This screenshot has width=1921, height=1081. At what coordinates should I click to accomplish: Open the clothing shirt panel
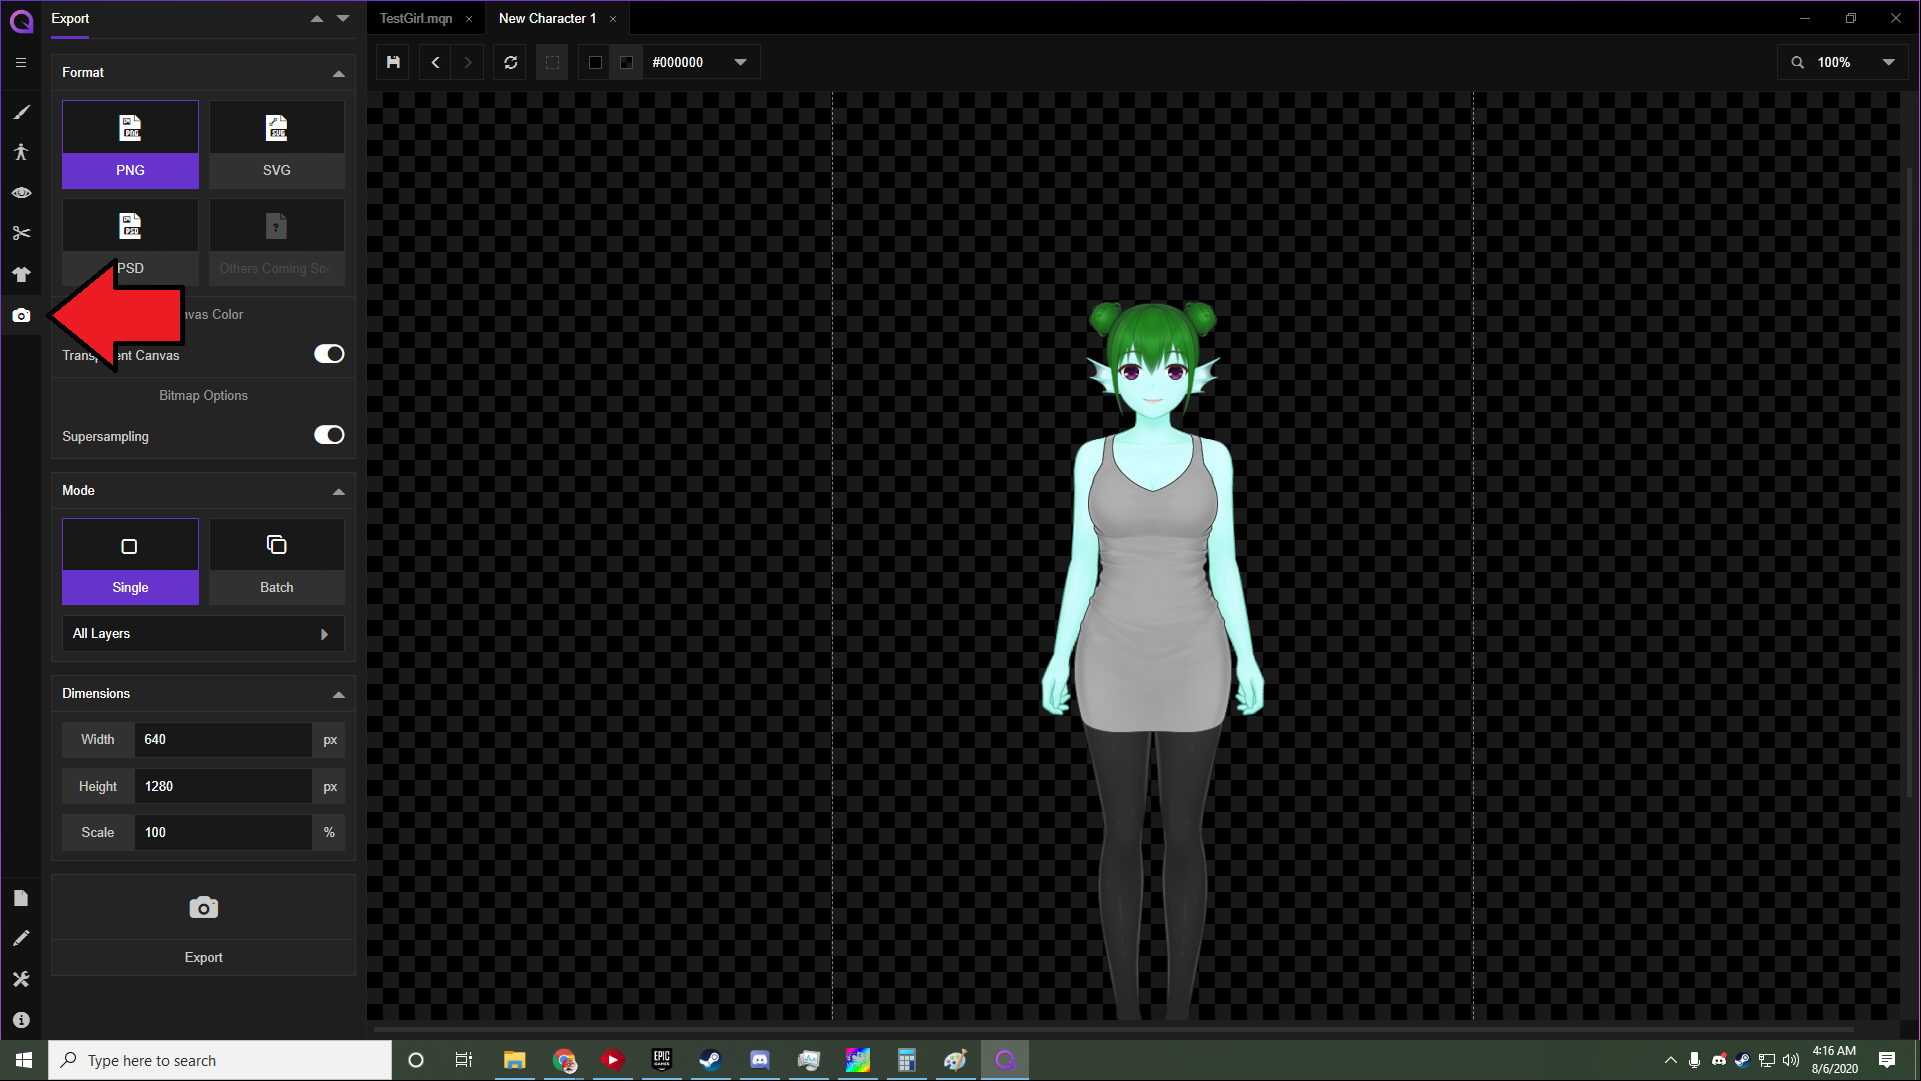(x=21, y=274)
